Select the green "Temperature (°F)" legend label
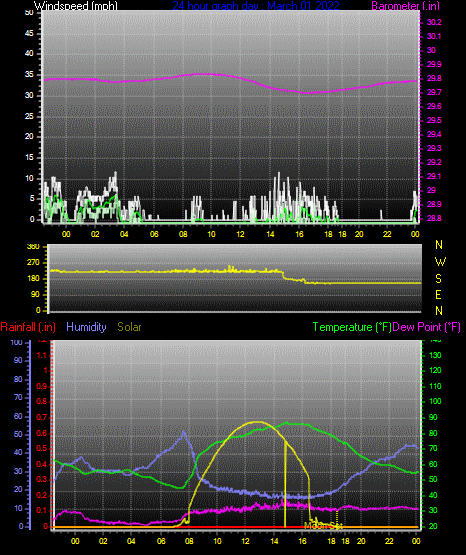Viewport: 466px width, 555px height. (352, 327)
